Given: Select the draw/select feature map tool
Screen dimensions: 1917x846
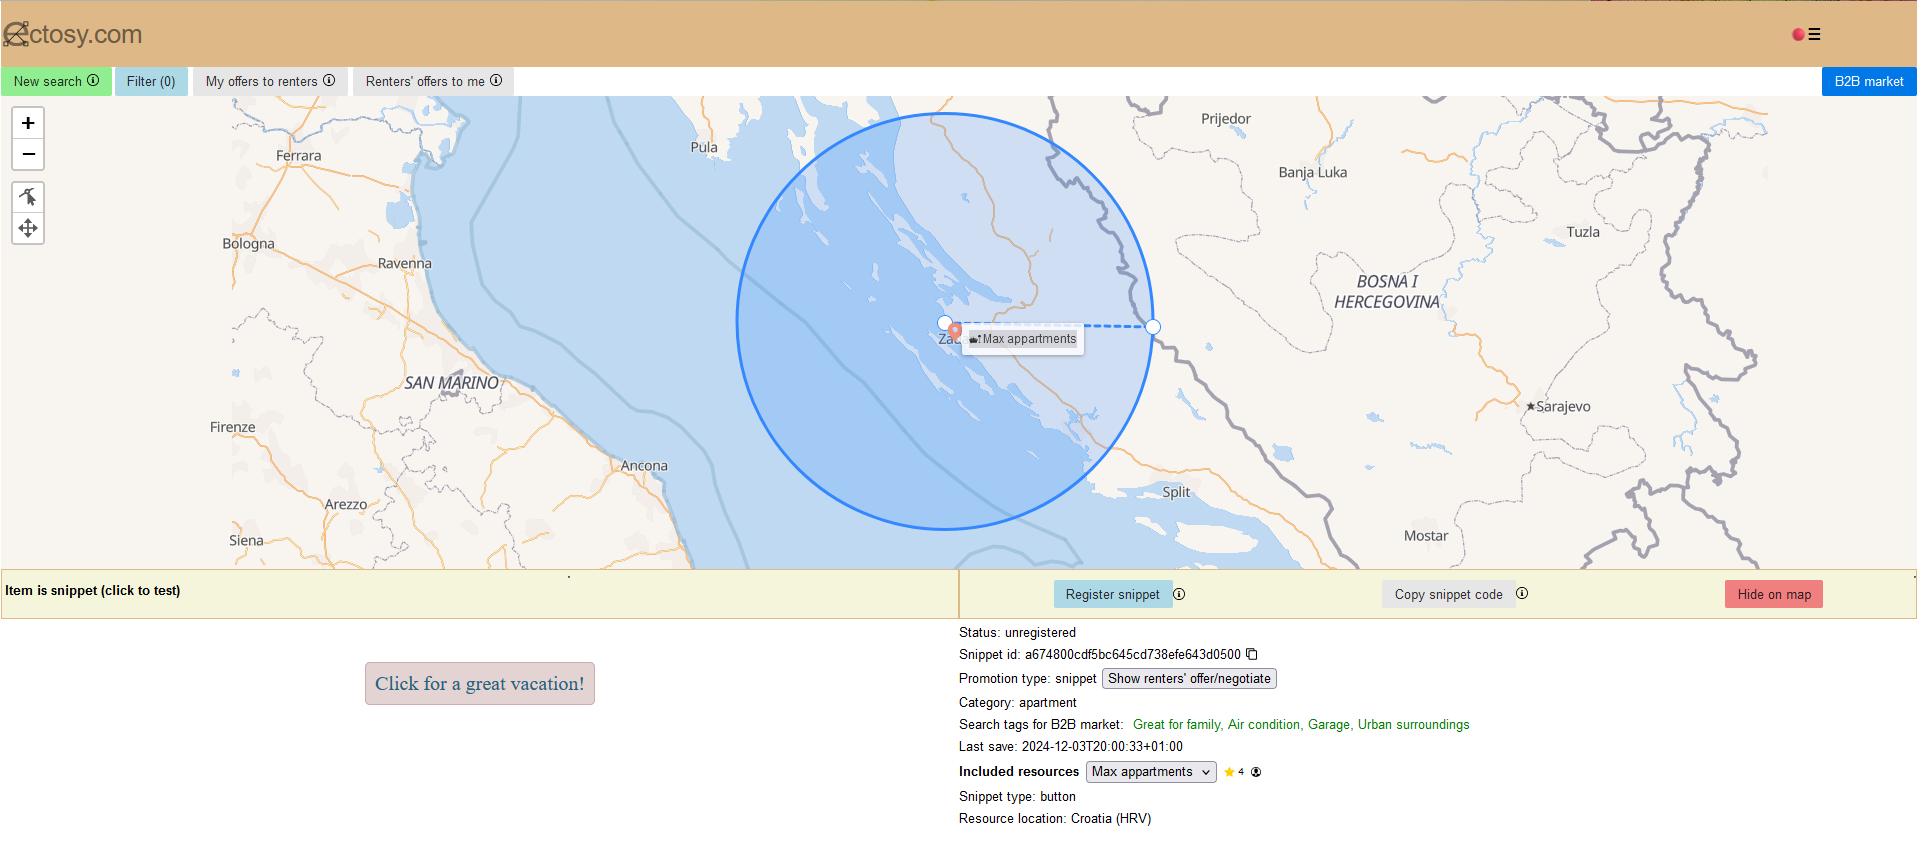Looking at the screenshot, I should point(28,197).
